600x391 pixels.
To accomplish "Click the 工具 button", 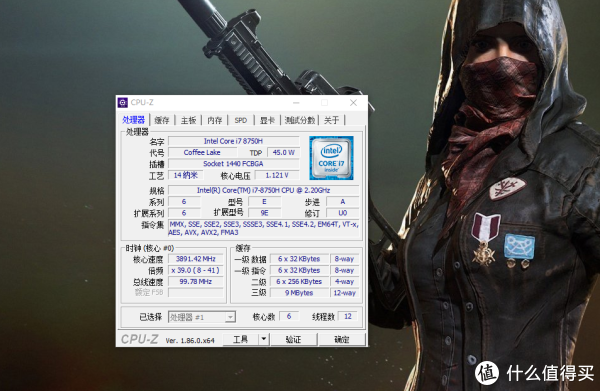I will coord(241,339).
